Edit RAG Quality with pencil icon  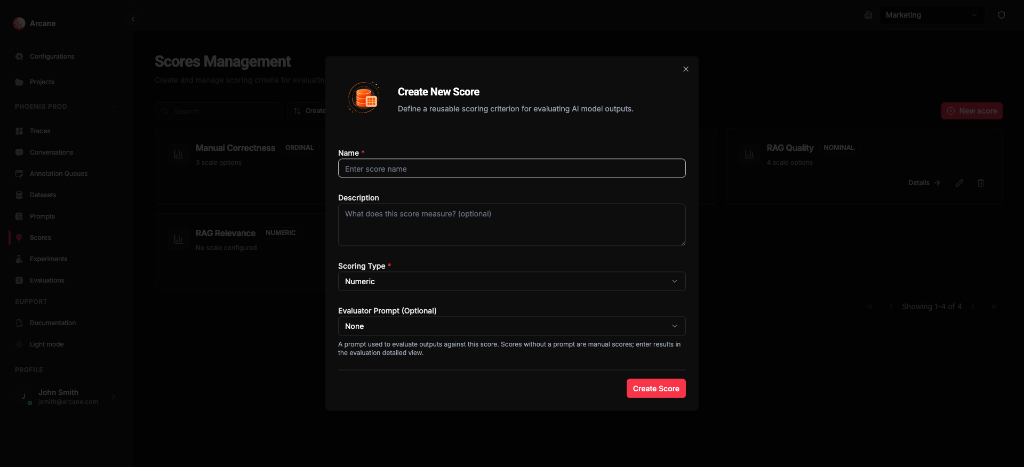(959, 183)
